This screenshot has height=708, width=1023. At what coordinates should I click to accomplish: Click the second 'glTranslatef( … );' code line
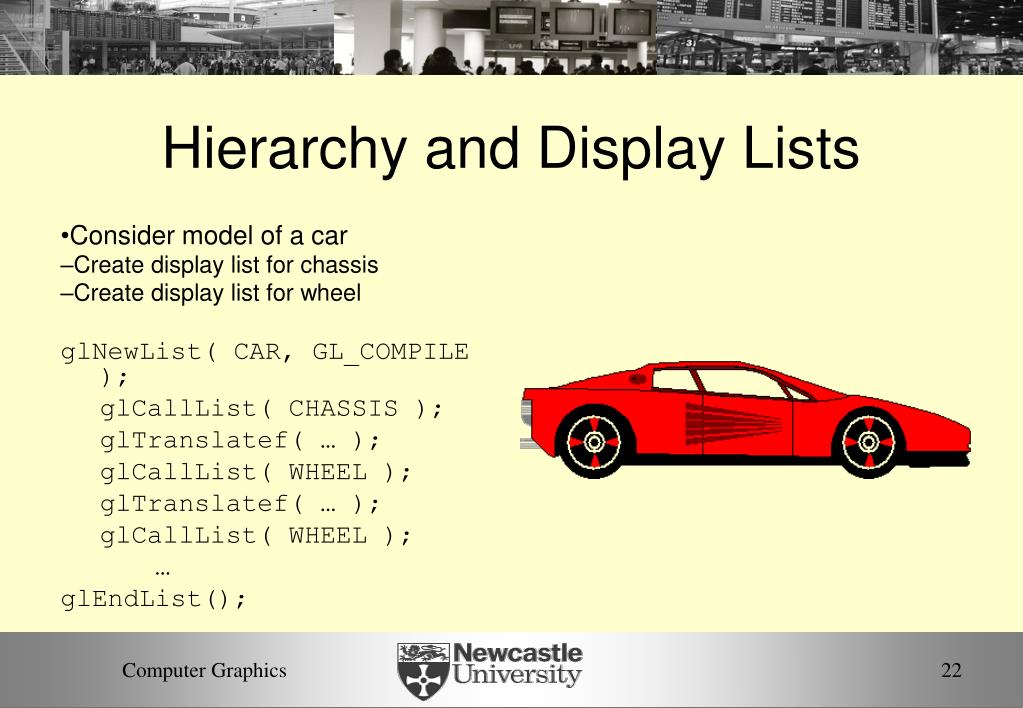pyautogui.click(x=239, y=504)
